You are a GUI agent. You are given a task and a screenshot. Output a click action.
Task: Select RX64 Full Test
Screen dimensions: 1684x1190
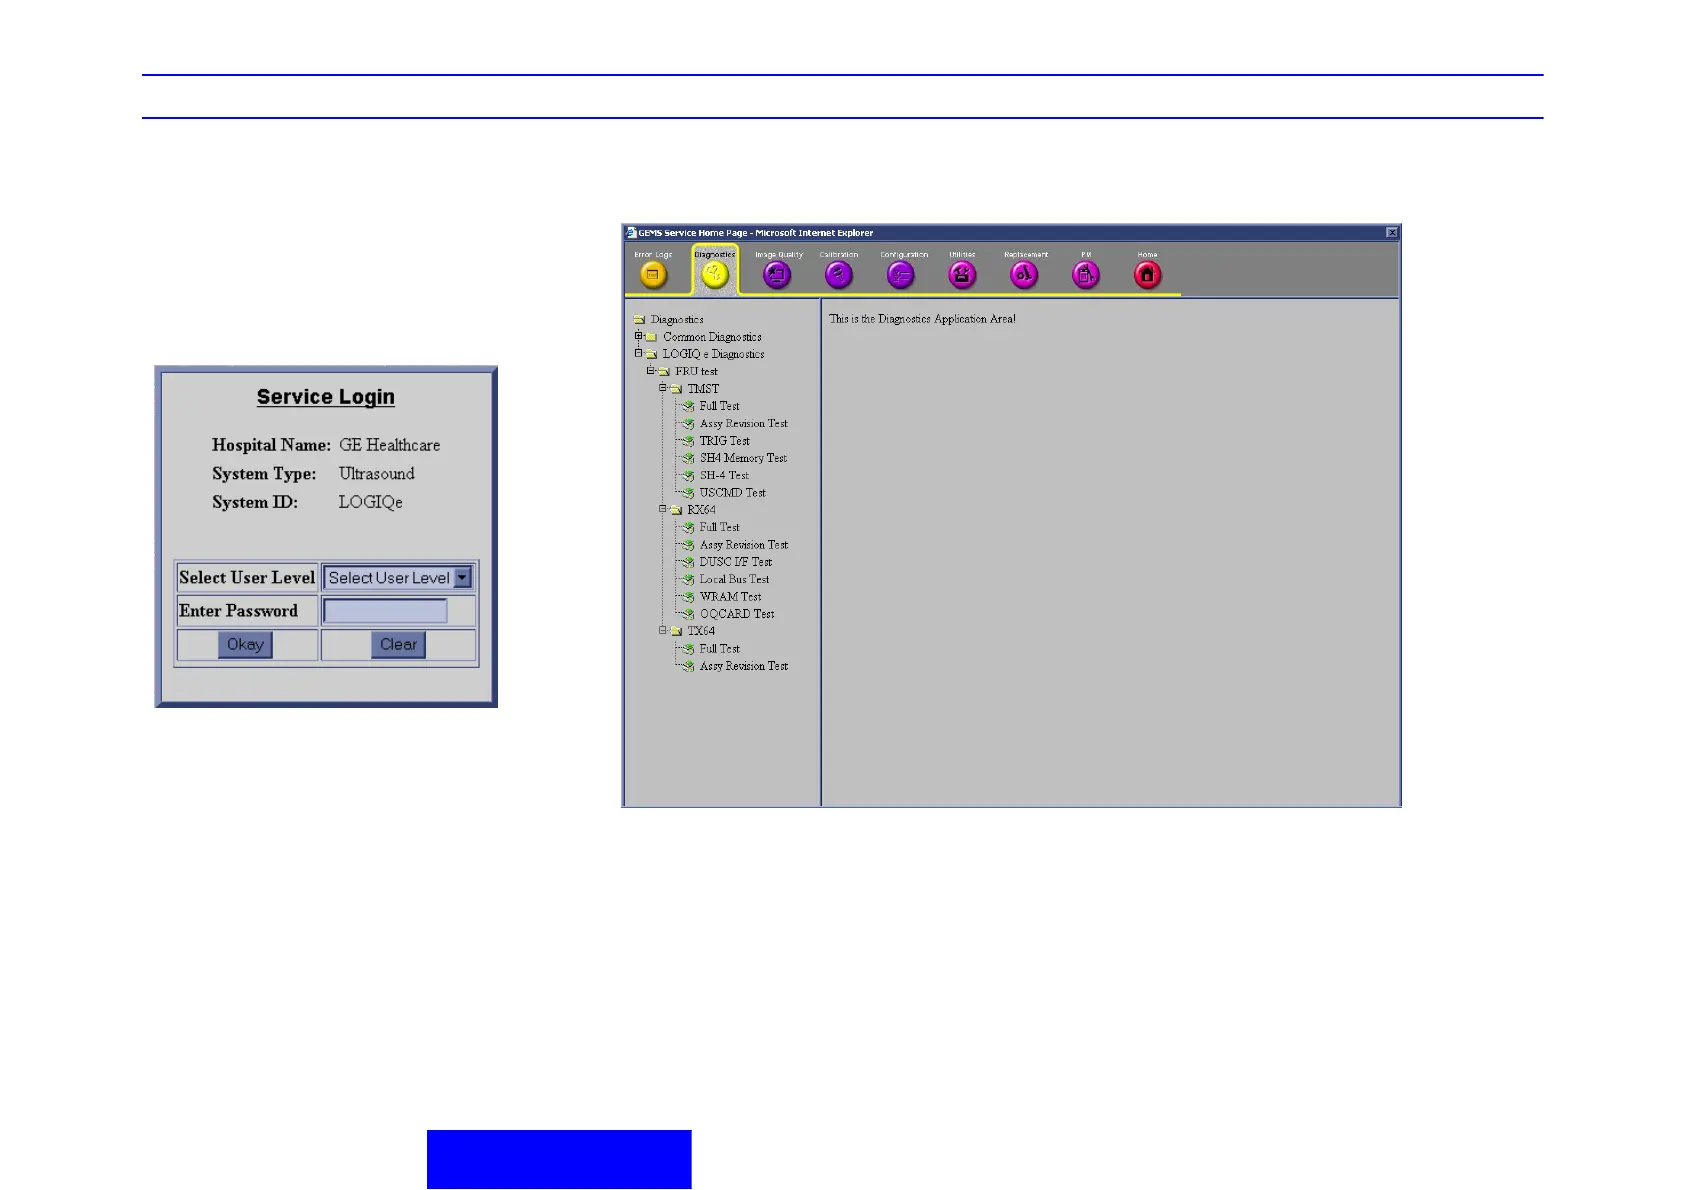click(x=719, y=528)
